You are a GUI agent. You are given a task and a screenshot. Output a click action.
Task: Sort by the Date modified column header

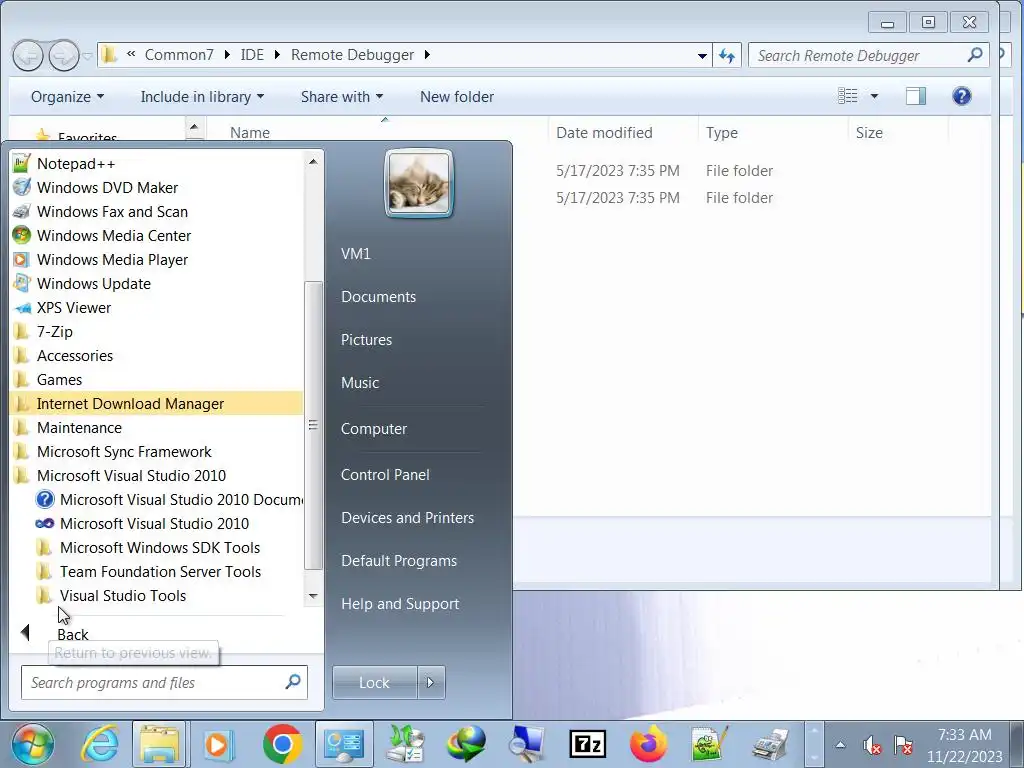tap(604, 133)
